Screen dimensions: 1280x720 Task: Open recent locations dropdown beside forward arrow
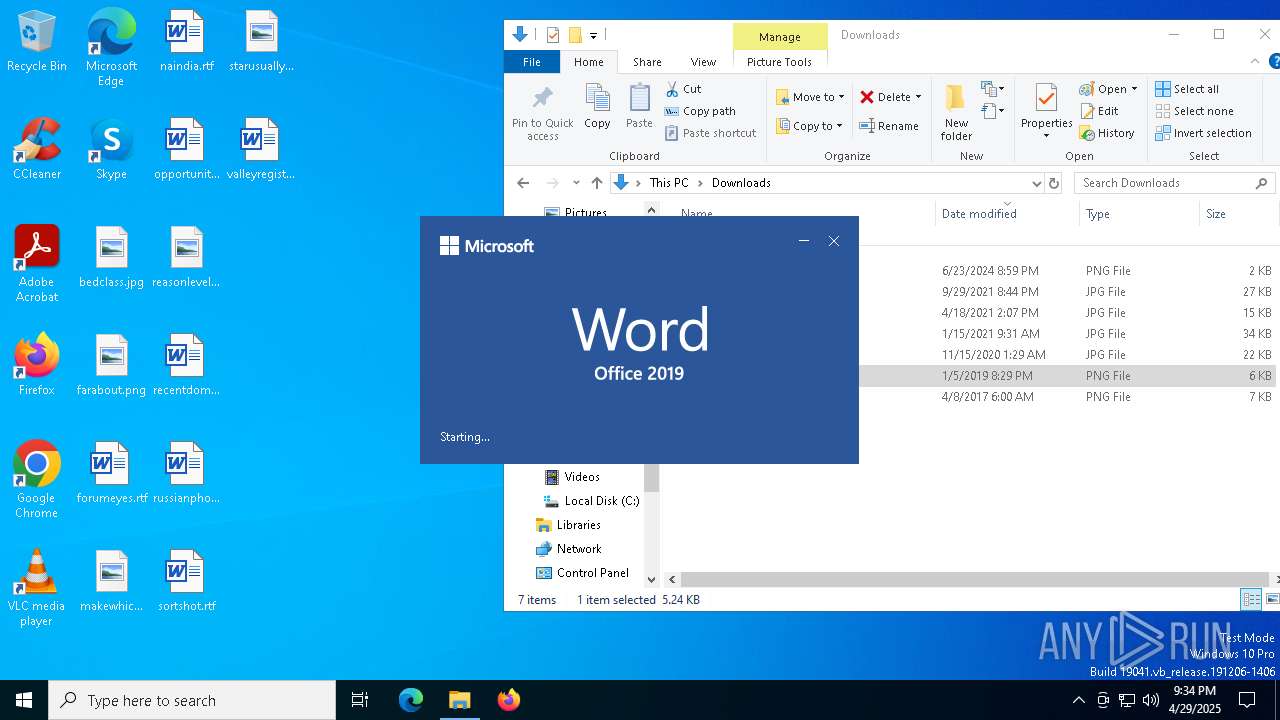coord(576,183)
